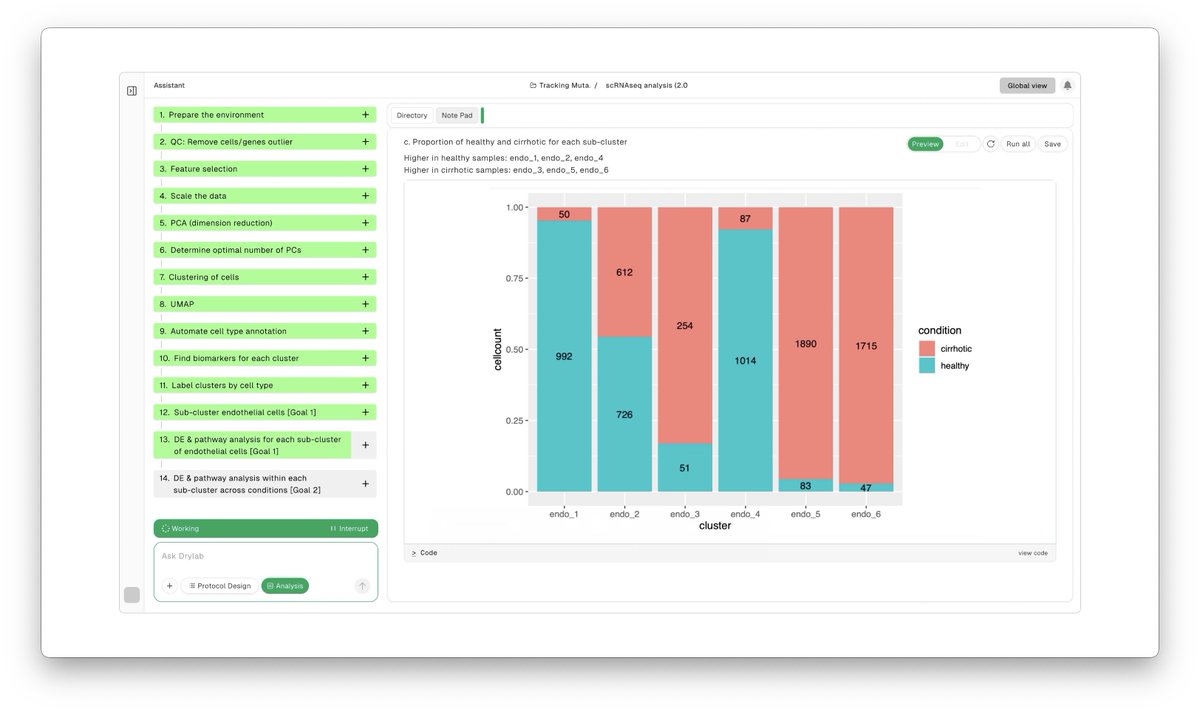Click the gray square icon at sidebar bottom

pos(132,595)
